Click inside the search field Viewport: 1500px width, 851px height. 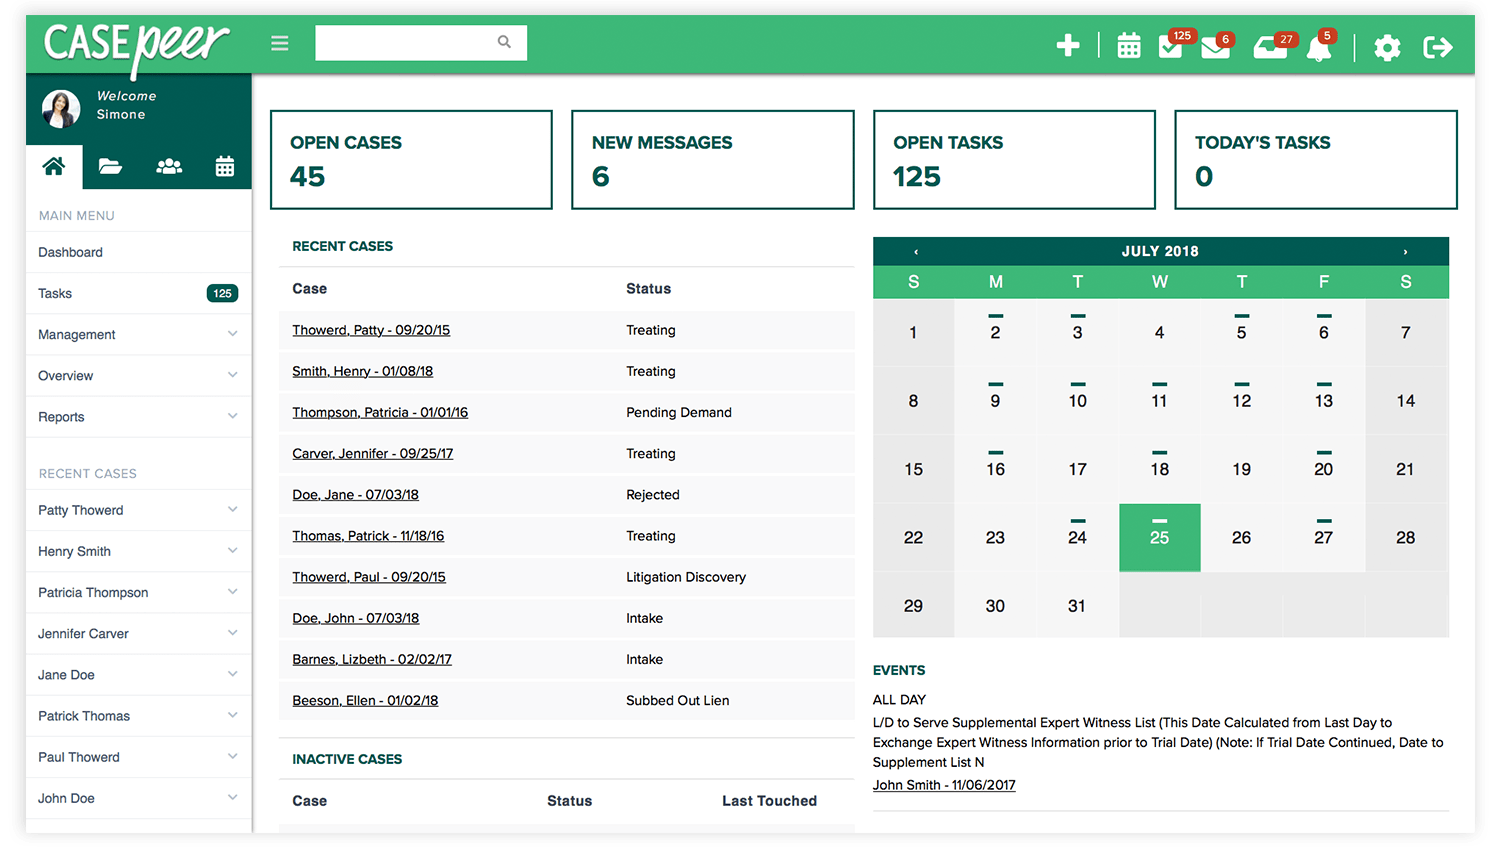tap(410, 43)
